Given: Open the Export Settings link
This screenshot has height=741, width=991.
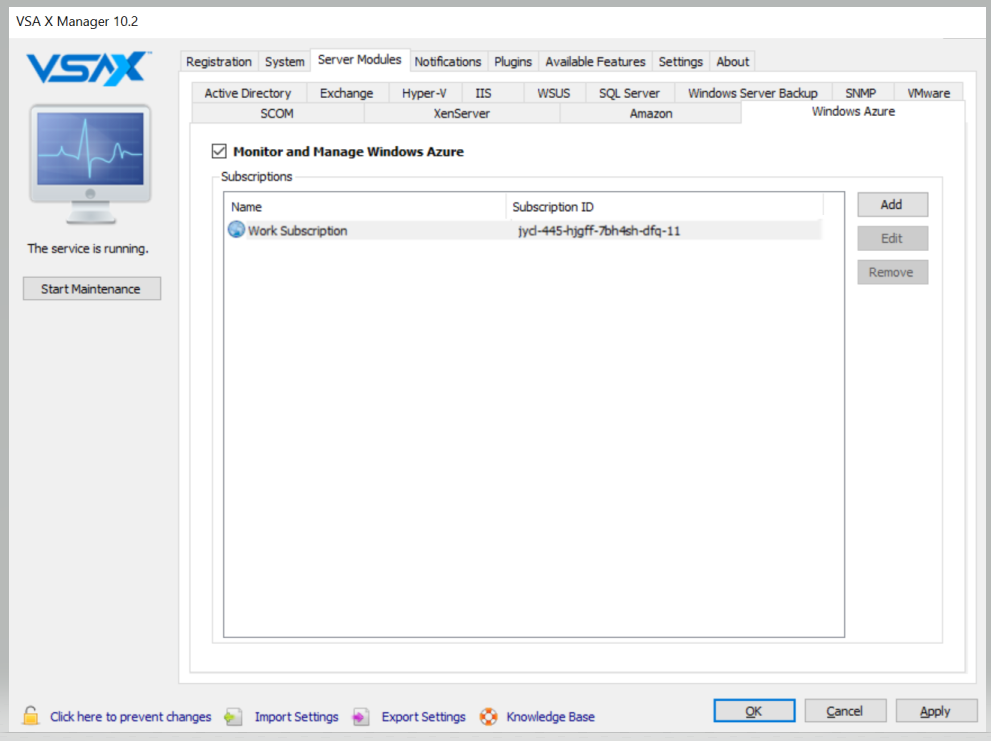Looking at the screenshot, I should [x=423, y=716].
